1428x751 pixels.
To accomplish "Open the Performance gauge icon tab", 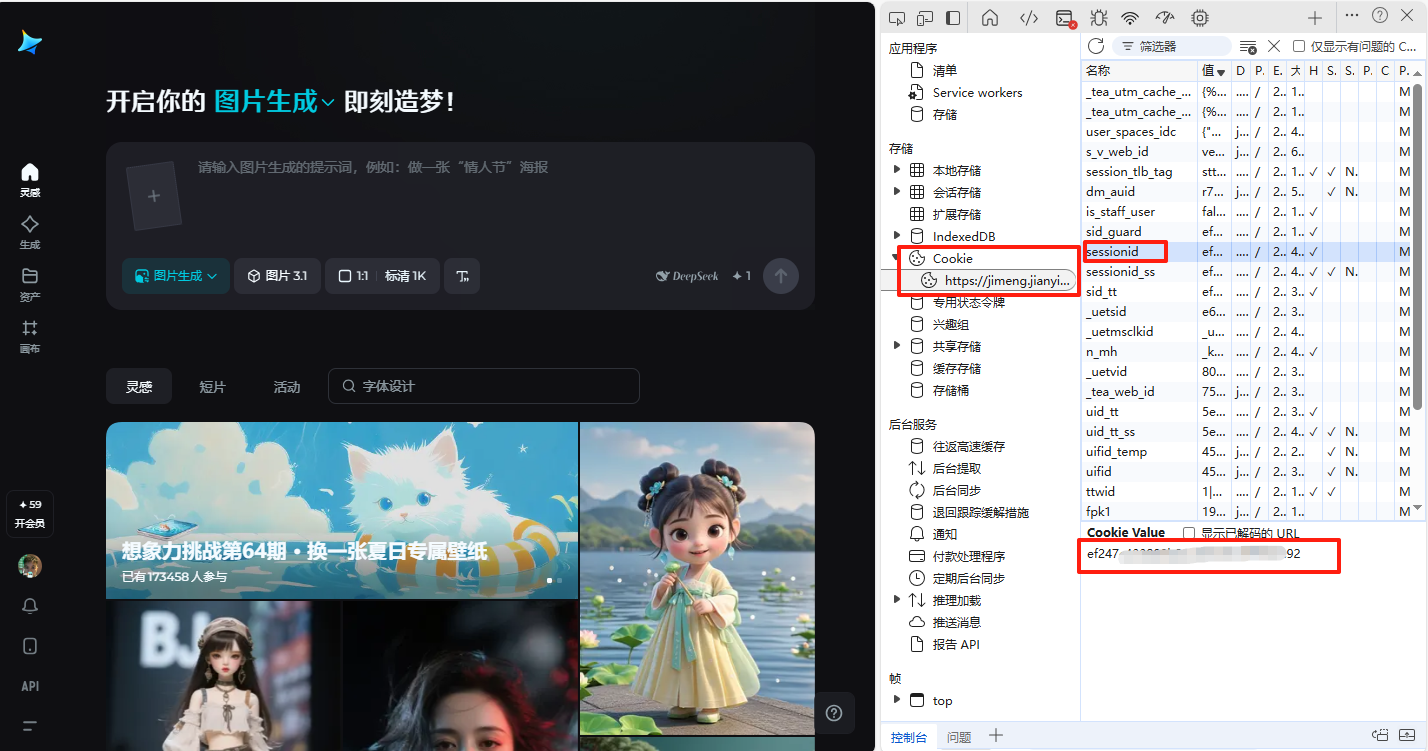I will (1165, 18).
